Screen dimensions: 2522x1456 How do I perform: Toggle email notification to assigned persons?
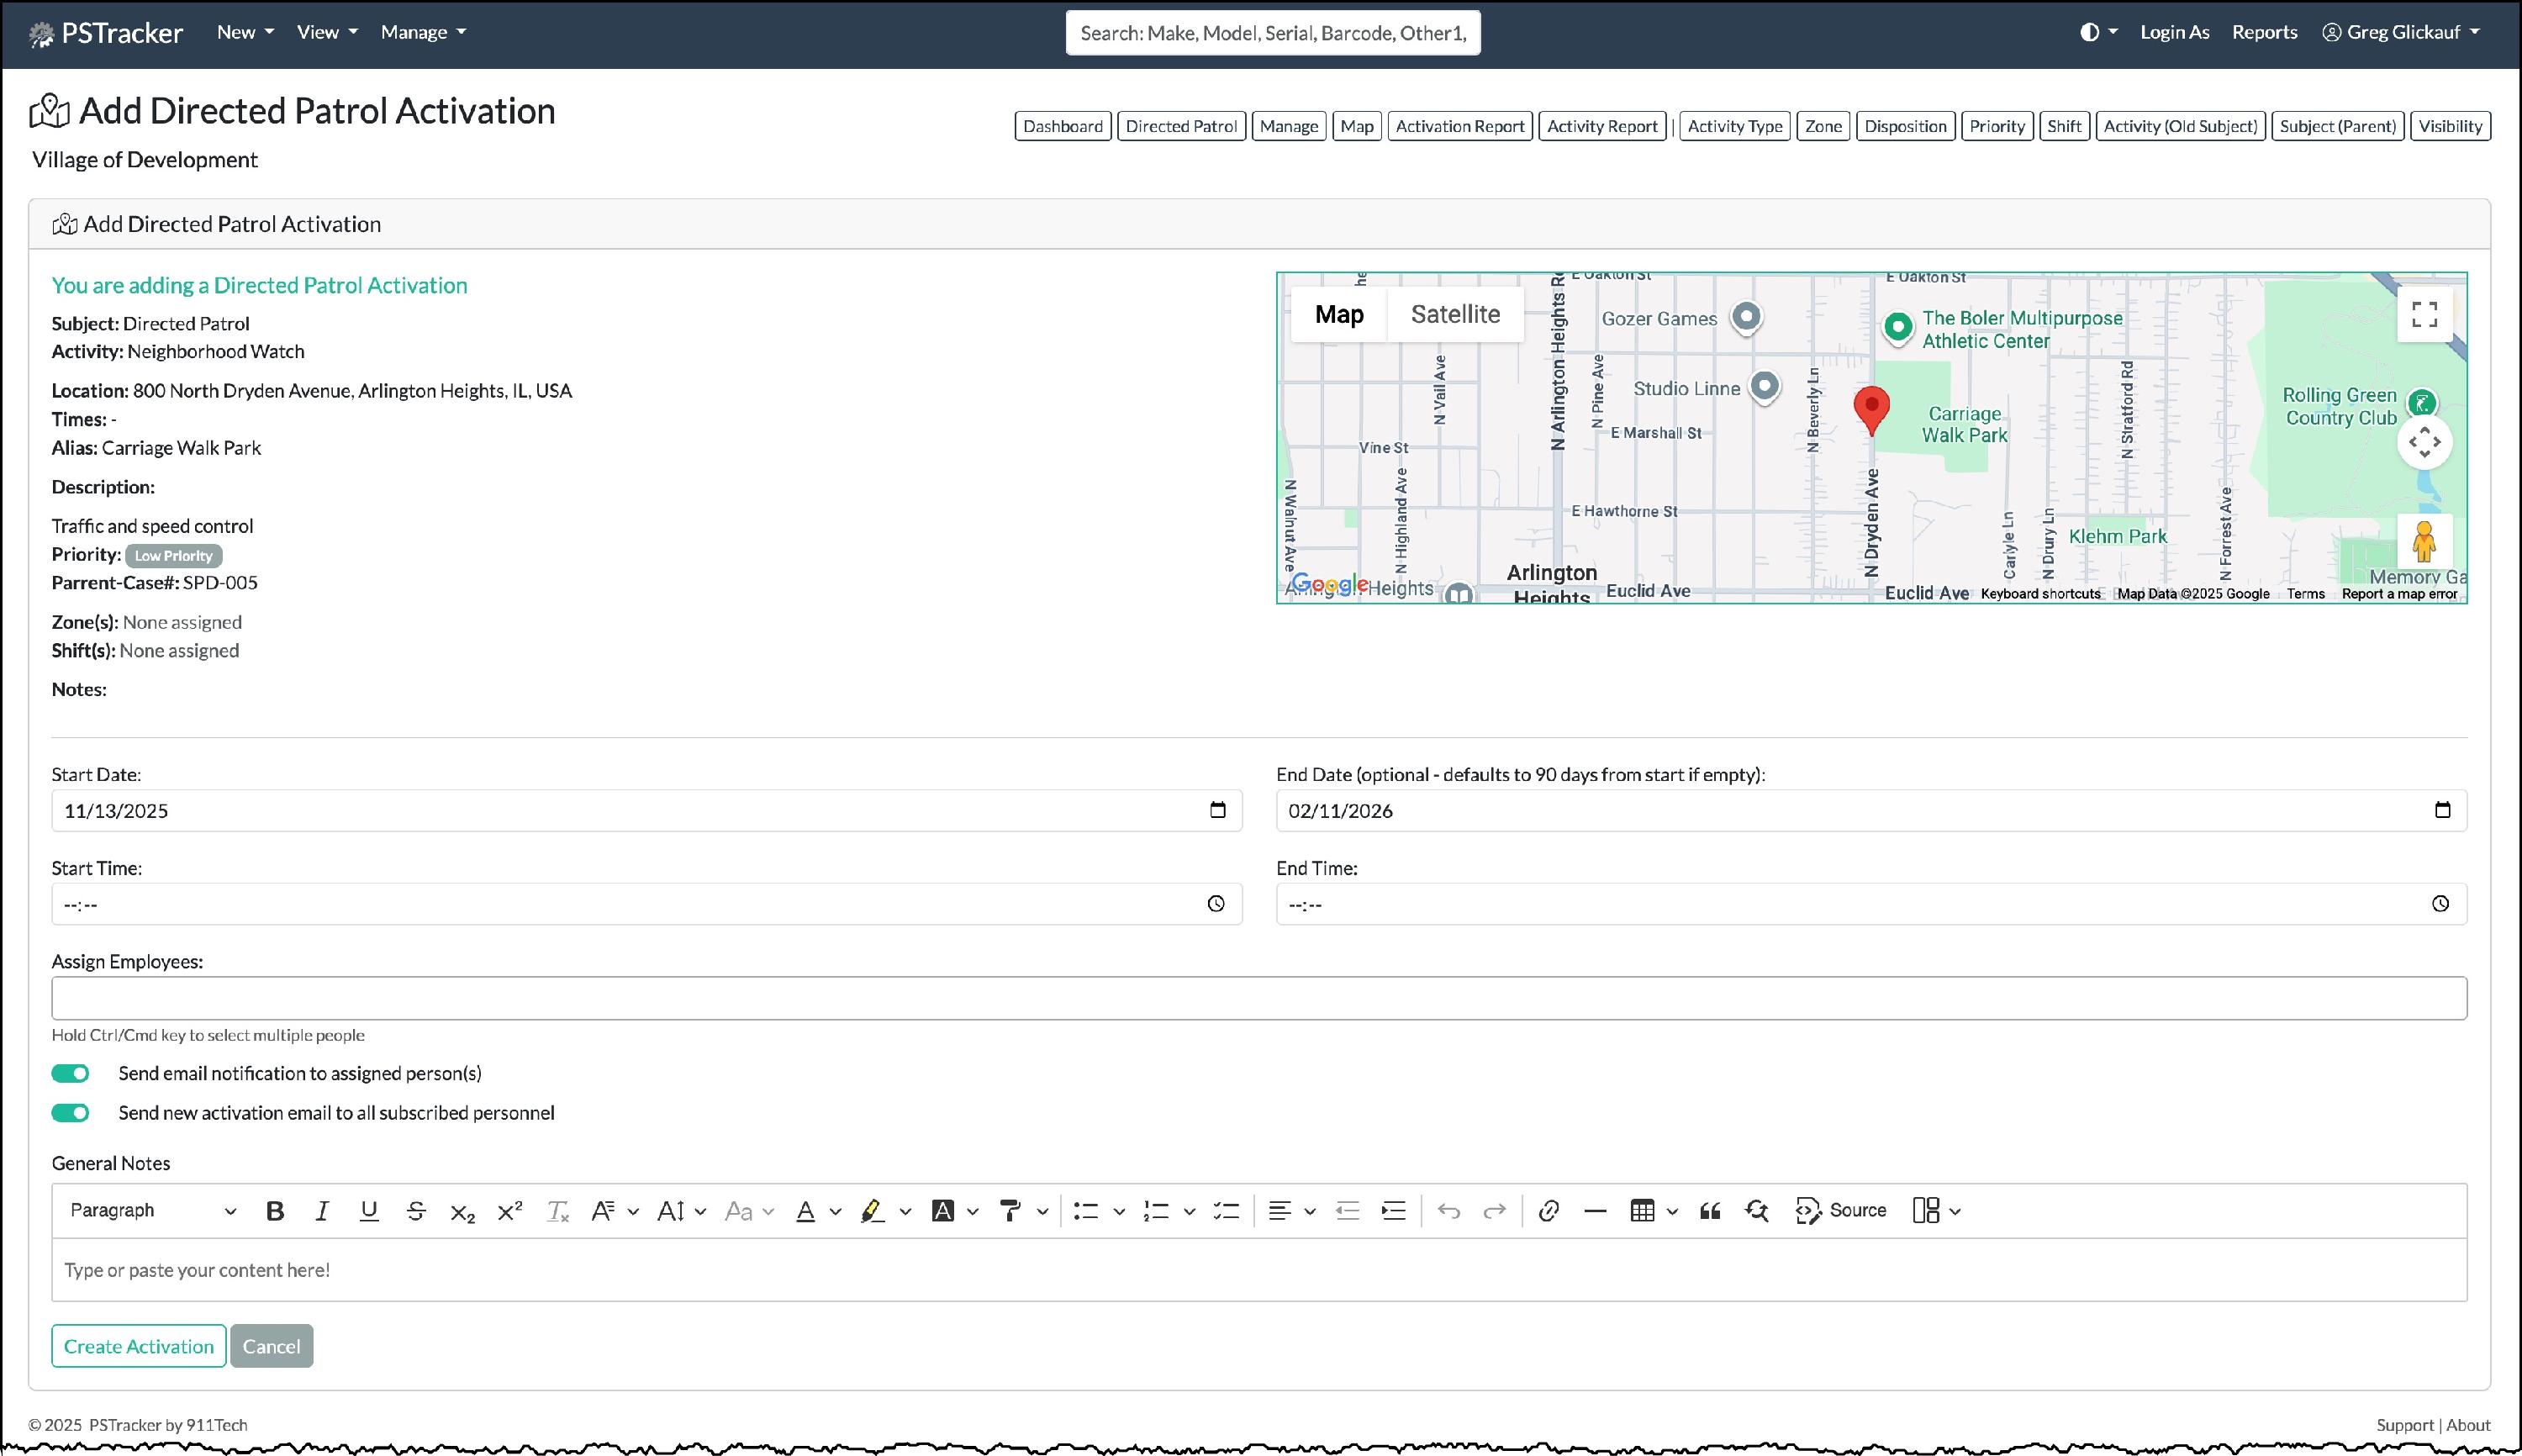71,1074
